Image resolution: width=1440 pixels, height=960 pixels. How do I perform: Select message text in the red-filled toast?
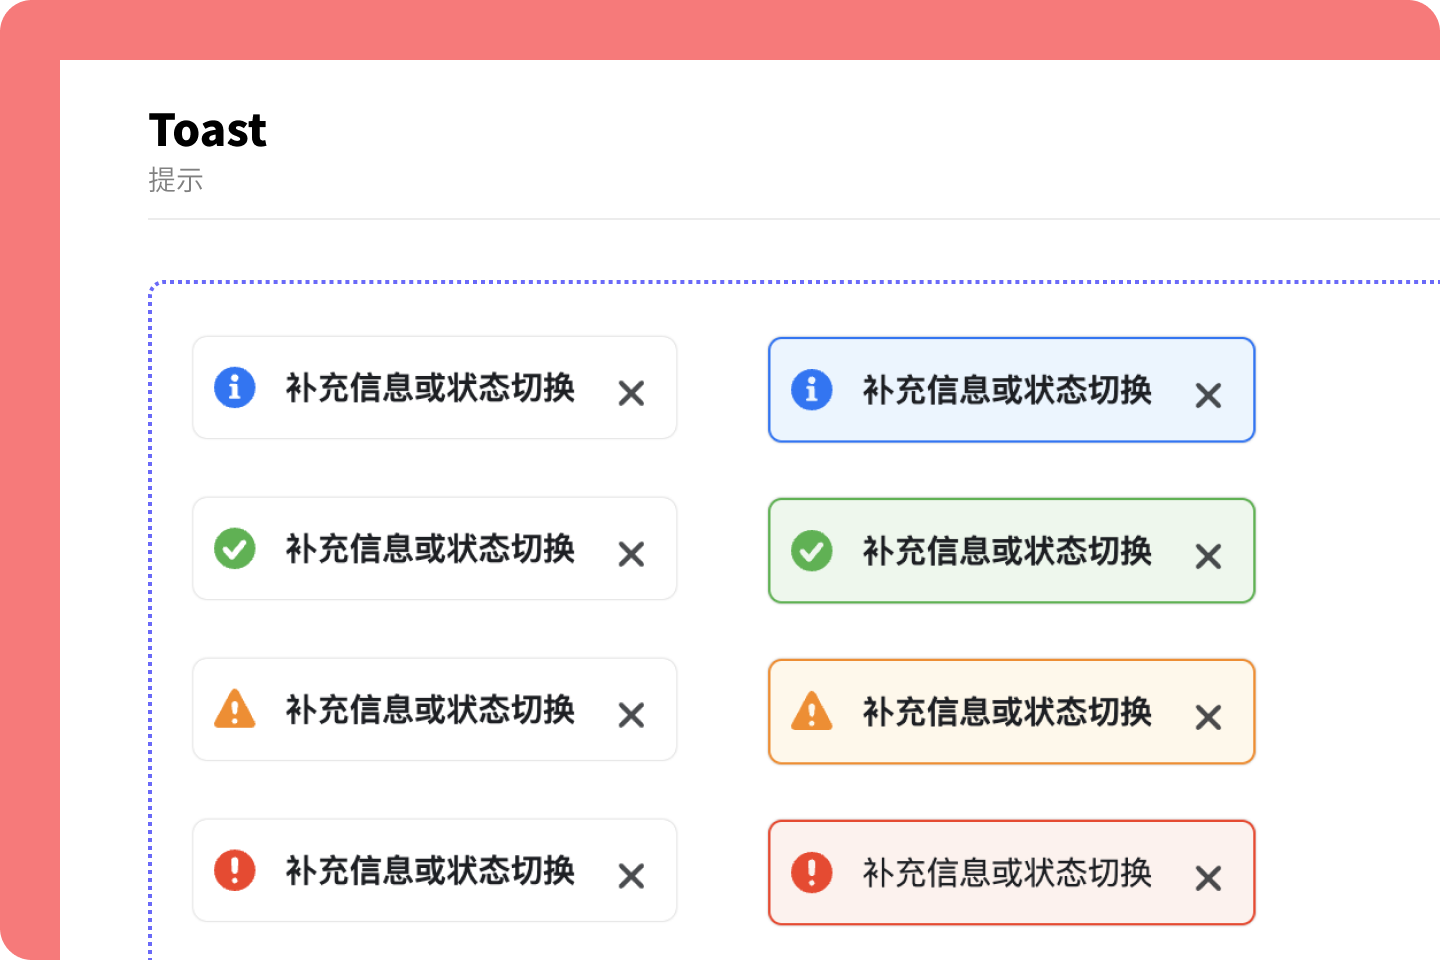pyautogui.click(x=1007, y=873)
